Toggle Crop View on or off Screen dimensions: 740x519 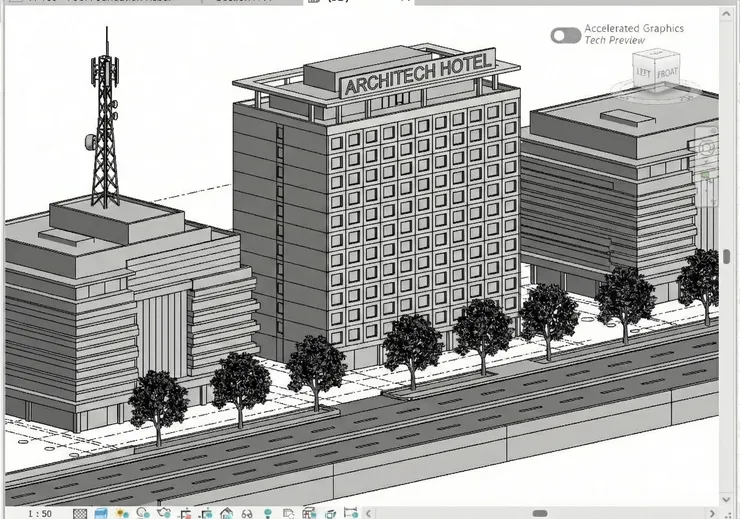[185, 513]
